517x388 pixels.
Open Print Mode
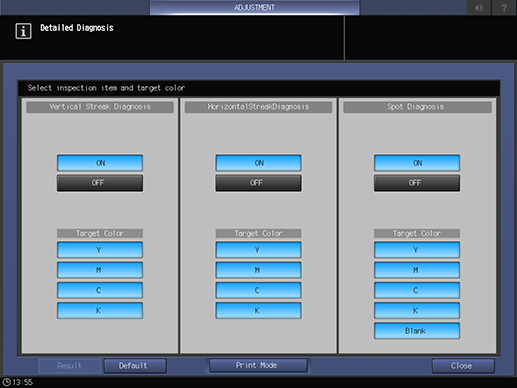click(x=258, y=365)
